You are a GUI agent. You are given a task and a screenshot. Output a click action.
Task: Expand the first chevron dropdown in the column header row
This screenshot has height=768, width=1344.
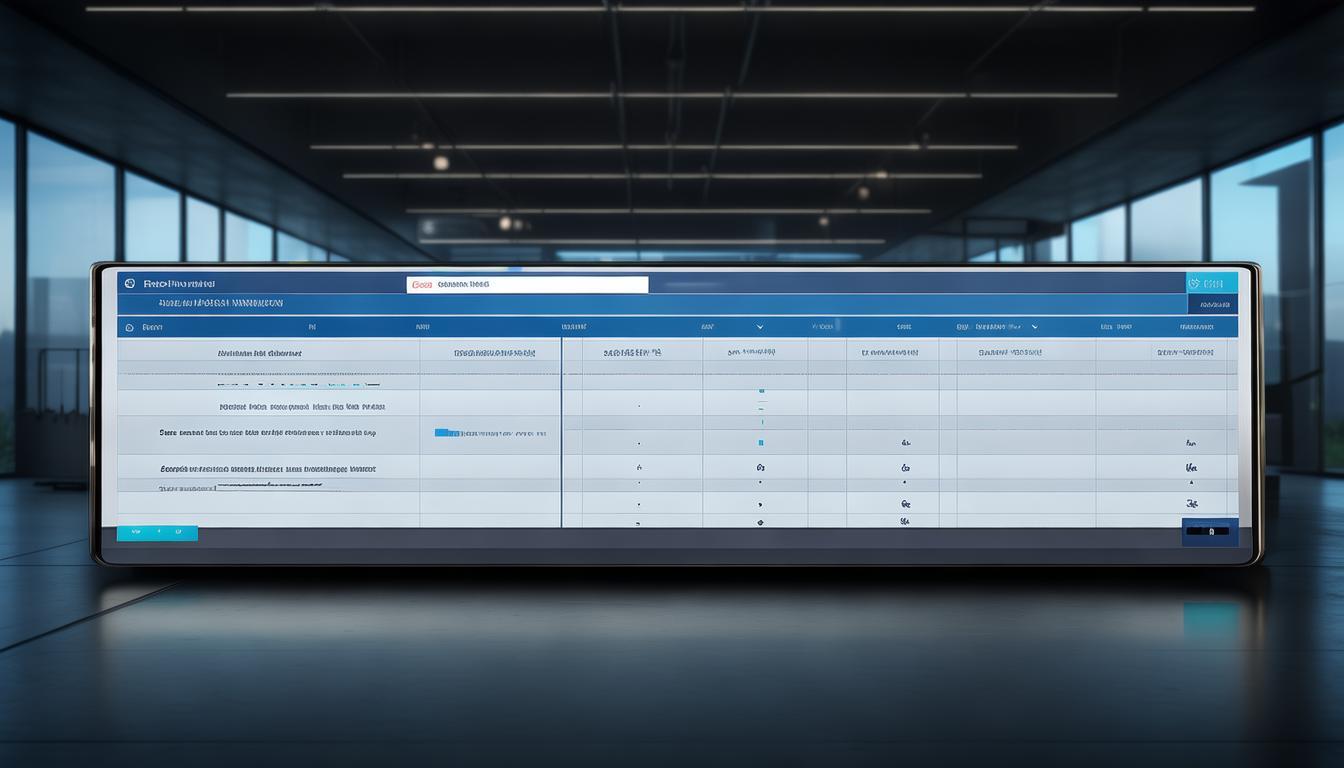759,327
